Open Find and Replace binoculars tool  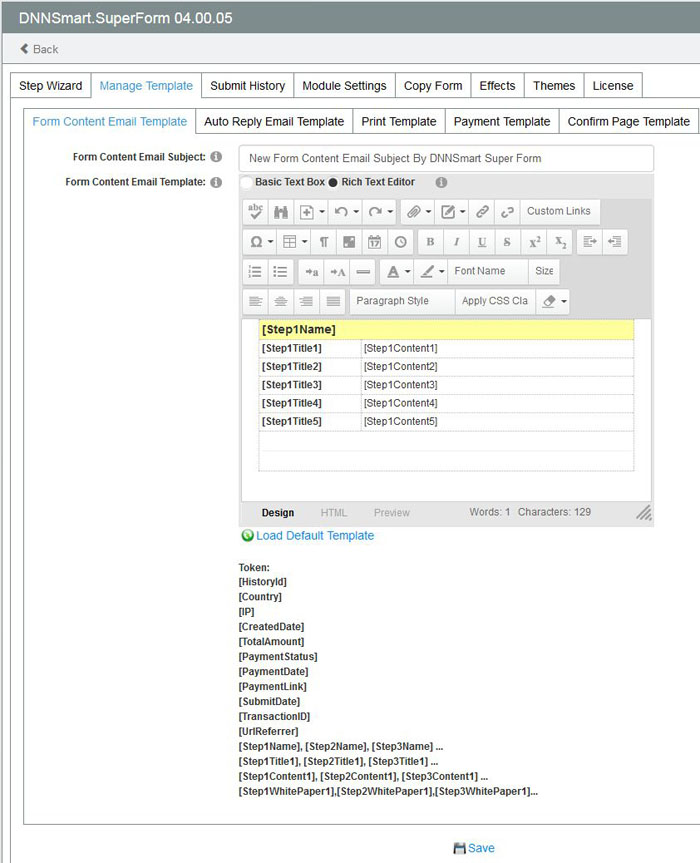(x=281, y=212)
